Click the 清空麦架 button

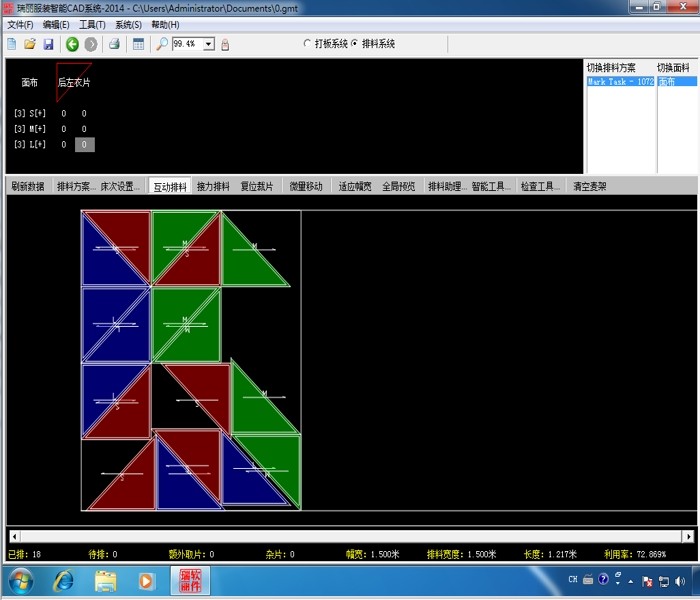[x=590, y=186]
